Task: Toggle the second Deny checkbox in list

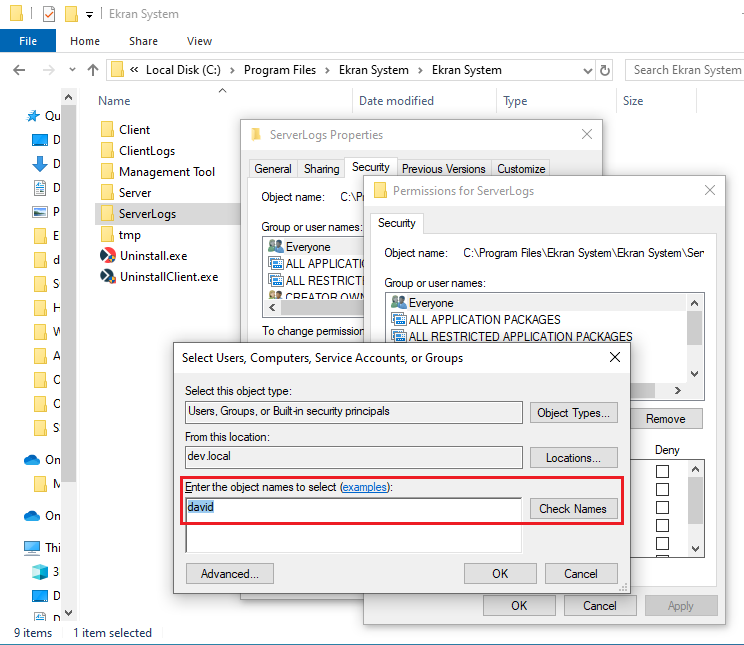Action: click(x=662, y=490)
